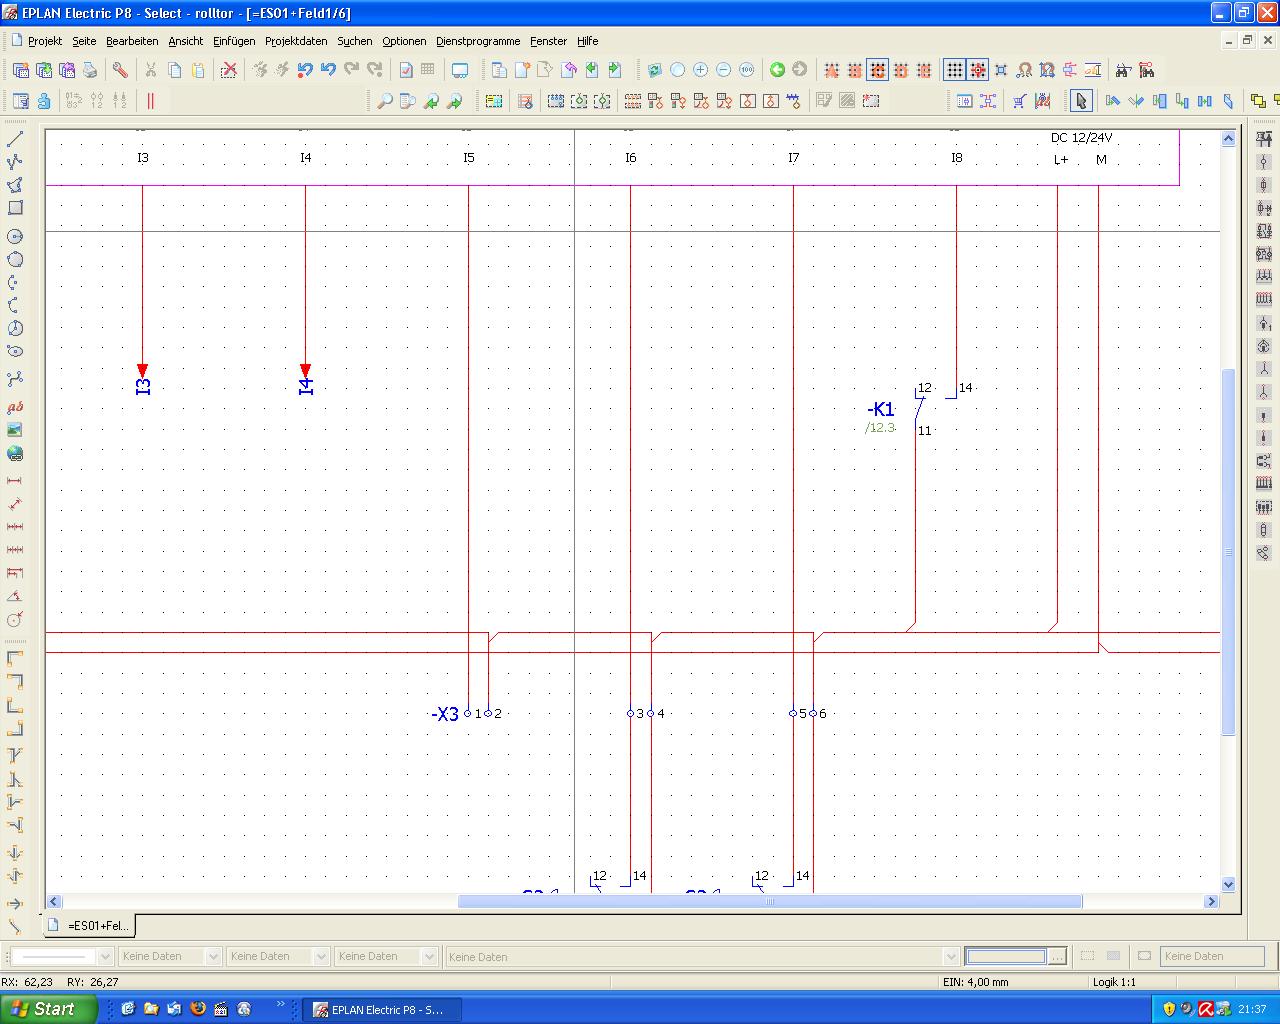Screen dimensions: 1280x1024
Task: Select the angle dimension tool
Action: click(15, 596)
